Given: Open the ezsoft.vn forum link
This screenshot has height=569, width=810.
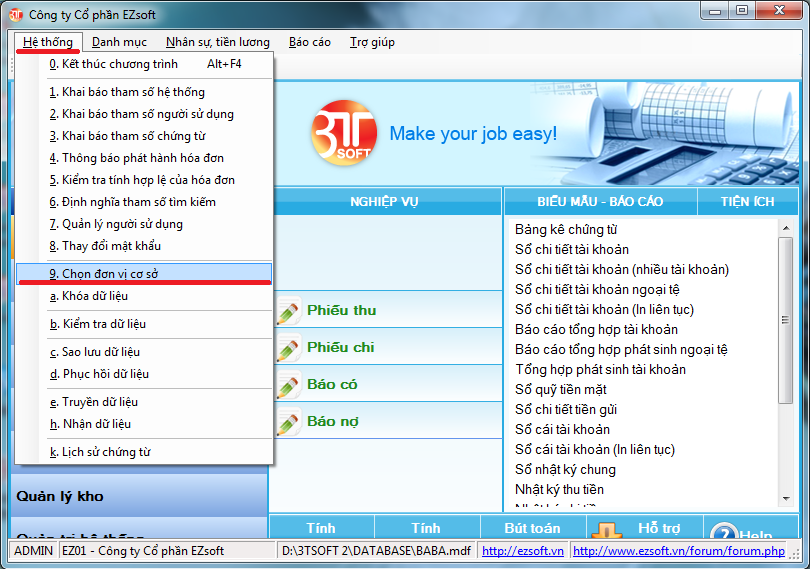Looking at the screenshot, I should pyautogui.click(x=678, y=551).
